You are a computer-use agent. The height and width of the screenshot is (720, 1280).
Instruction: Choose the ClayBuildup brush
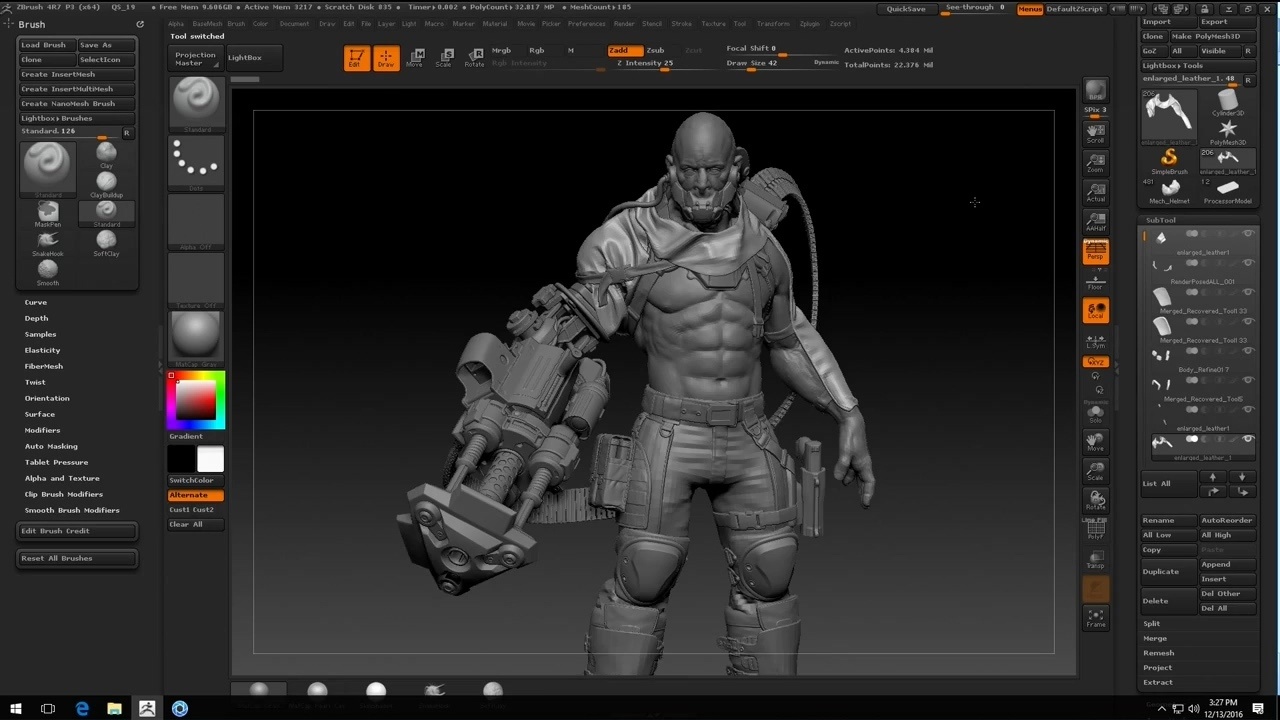click(106, 184)
